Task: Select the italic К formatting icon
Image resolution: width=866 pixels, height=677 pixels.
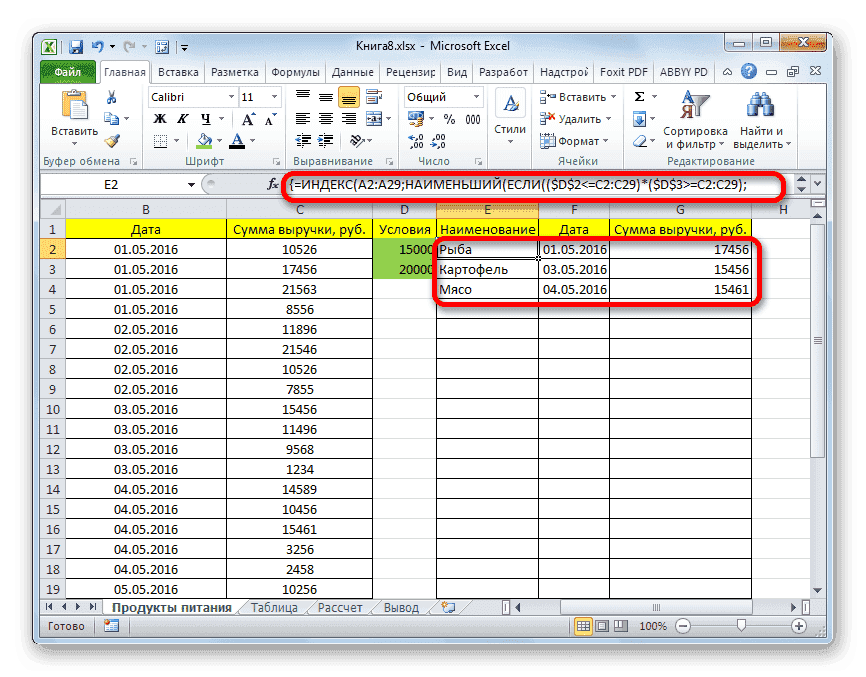Action: click(183, 116)
